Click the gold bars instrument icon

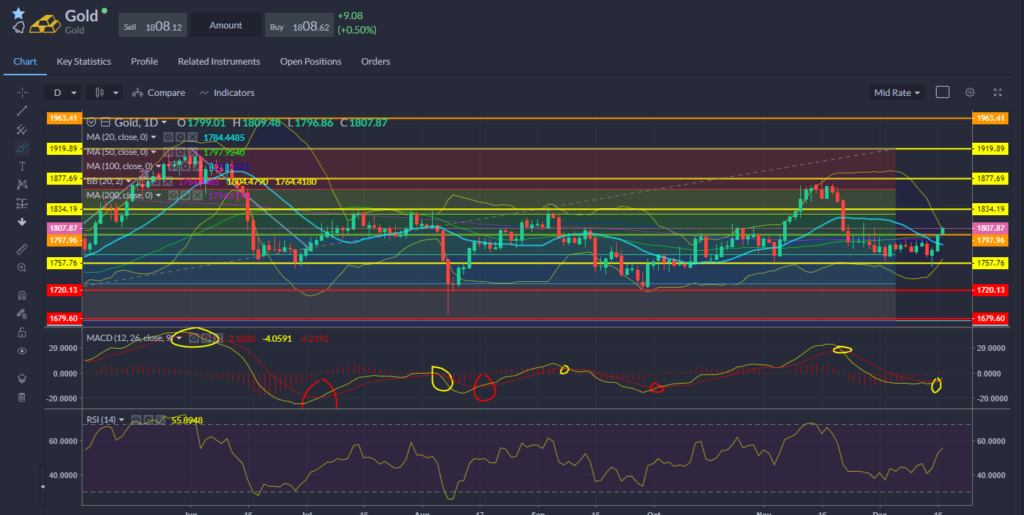[45, 23]
